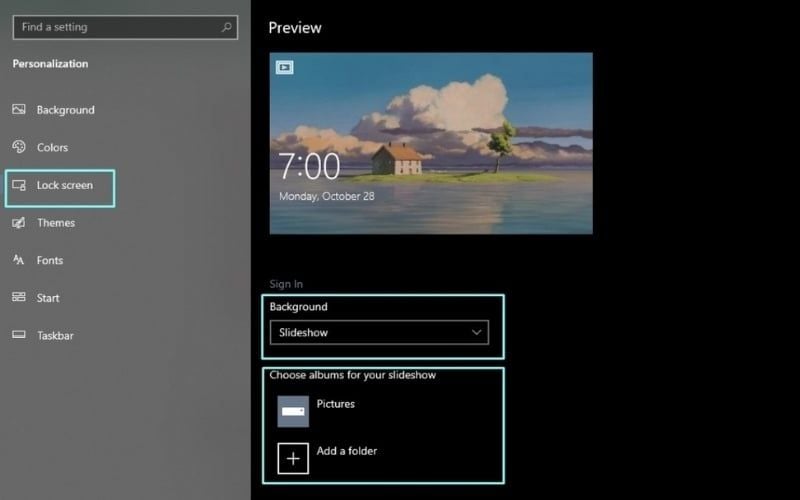Click the lock screen preview image
The image size is (800, 500).
pyautogui.click(x=430, y=143)
